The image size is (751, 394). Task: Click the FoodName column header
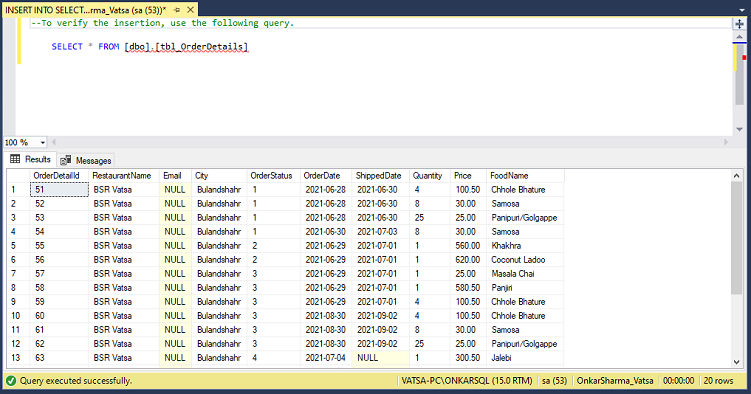525,176
